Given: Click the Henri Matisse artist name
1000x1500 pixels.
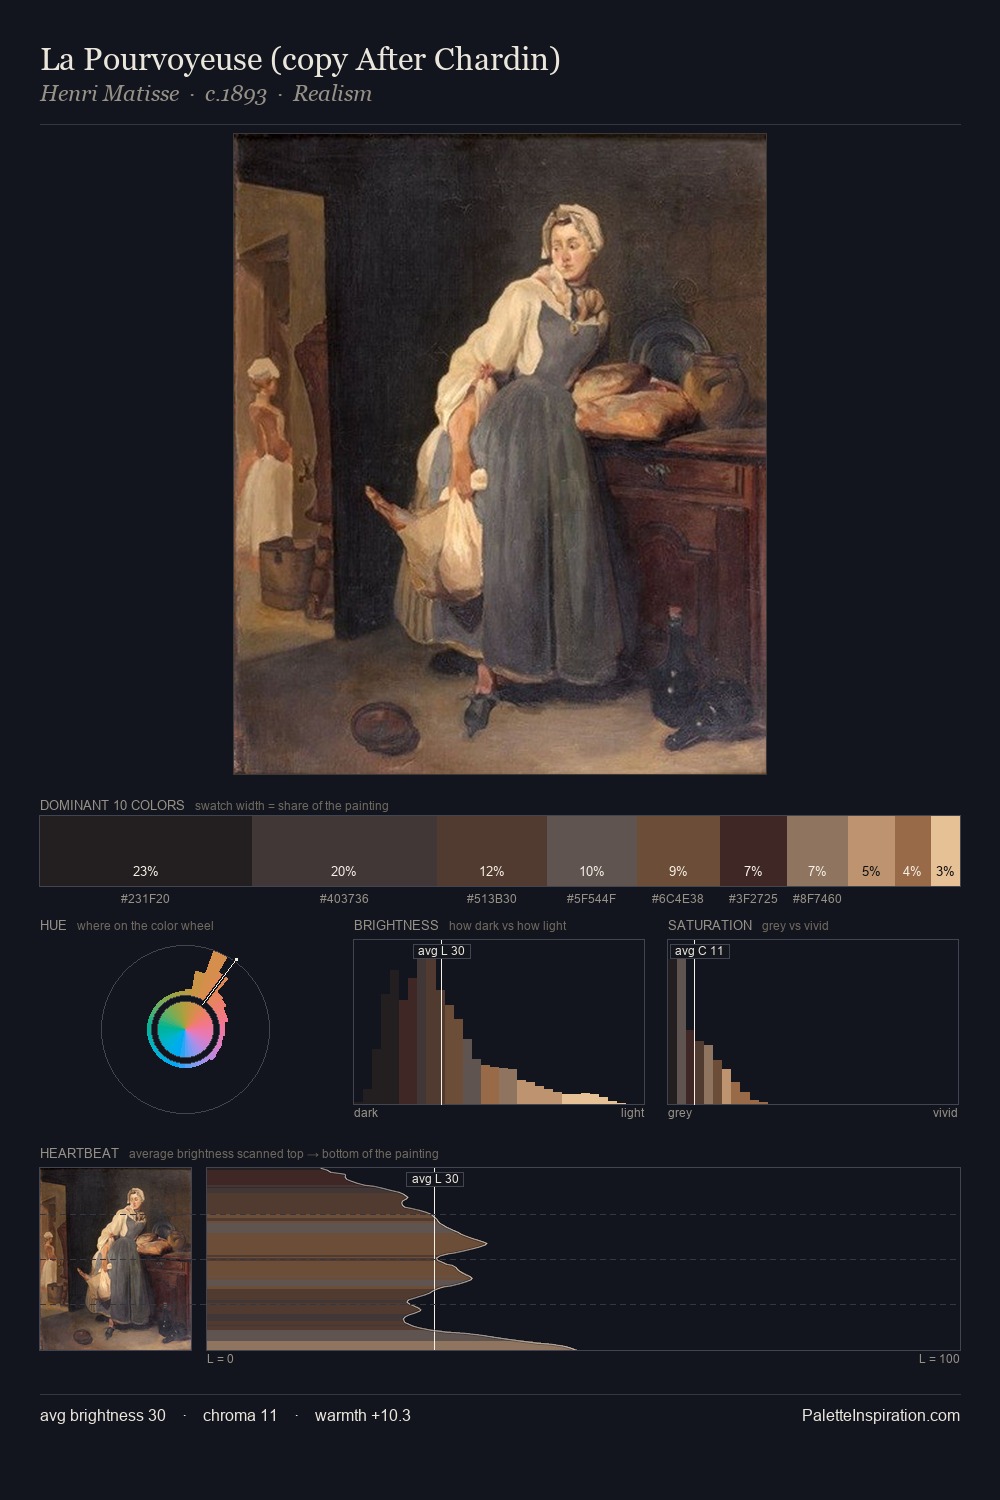Looking at the screenshot, I should (x=110, y=94).
